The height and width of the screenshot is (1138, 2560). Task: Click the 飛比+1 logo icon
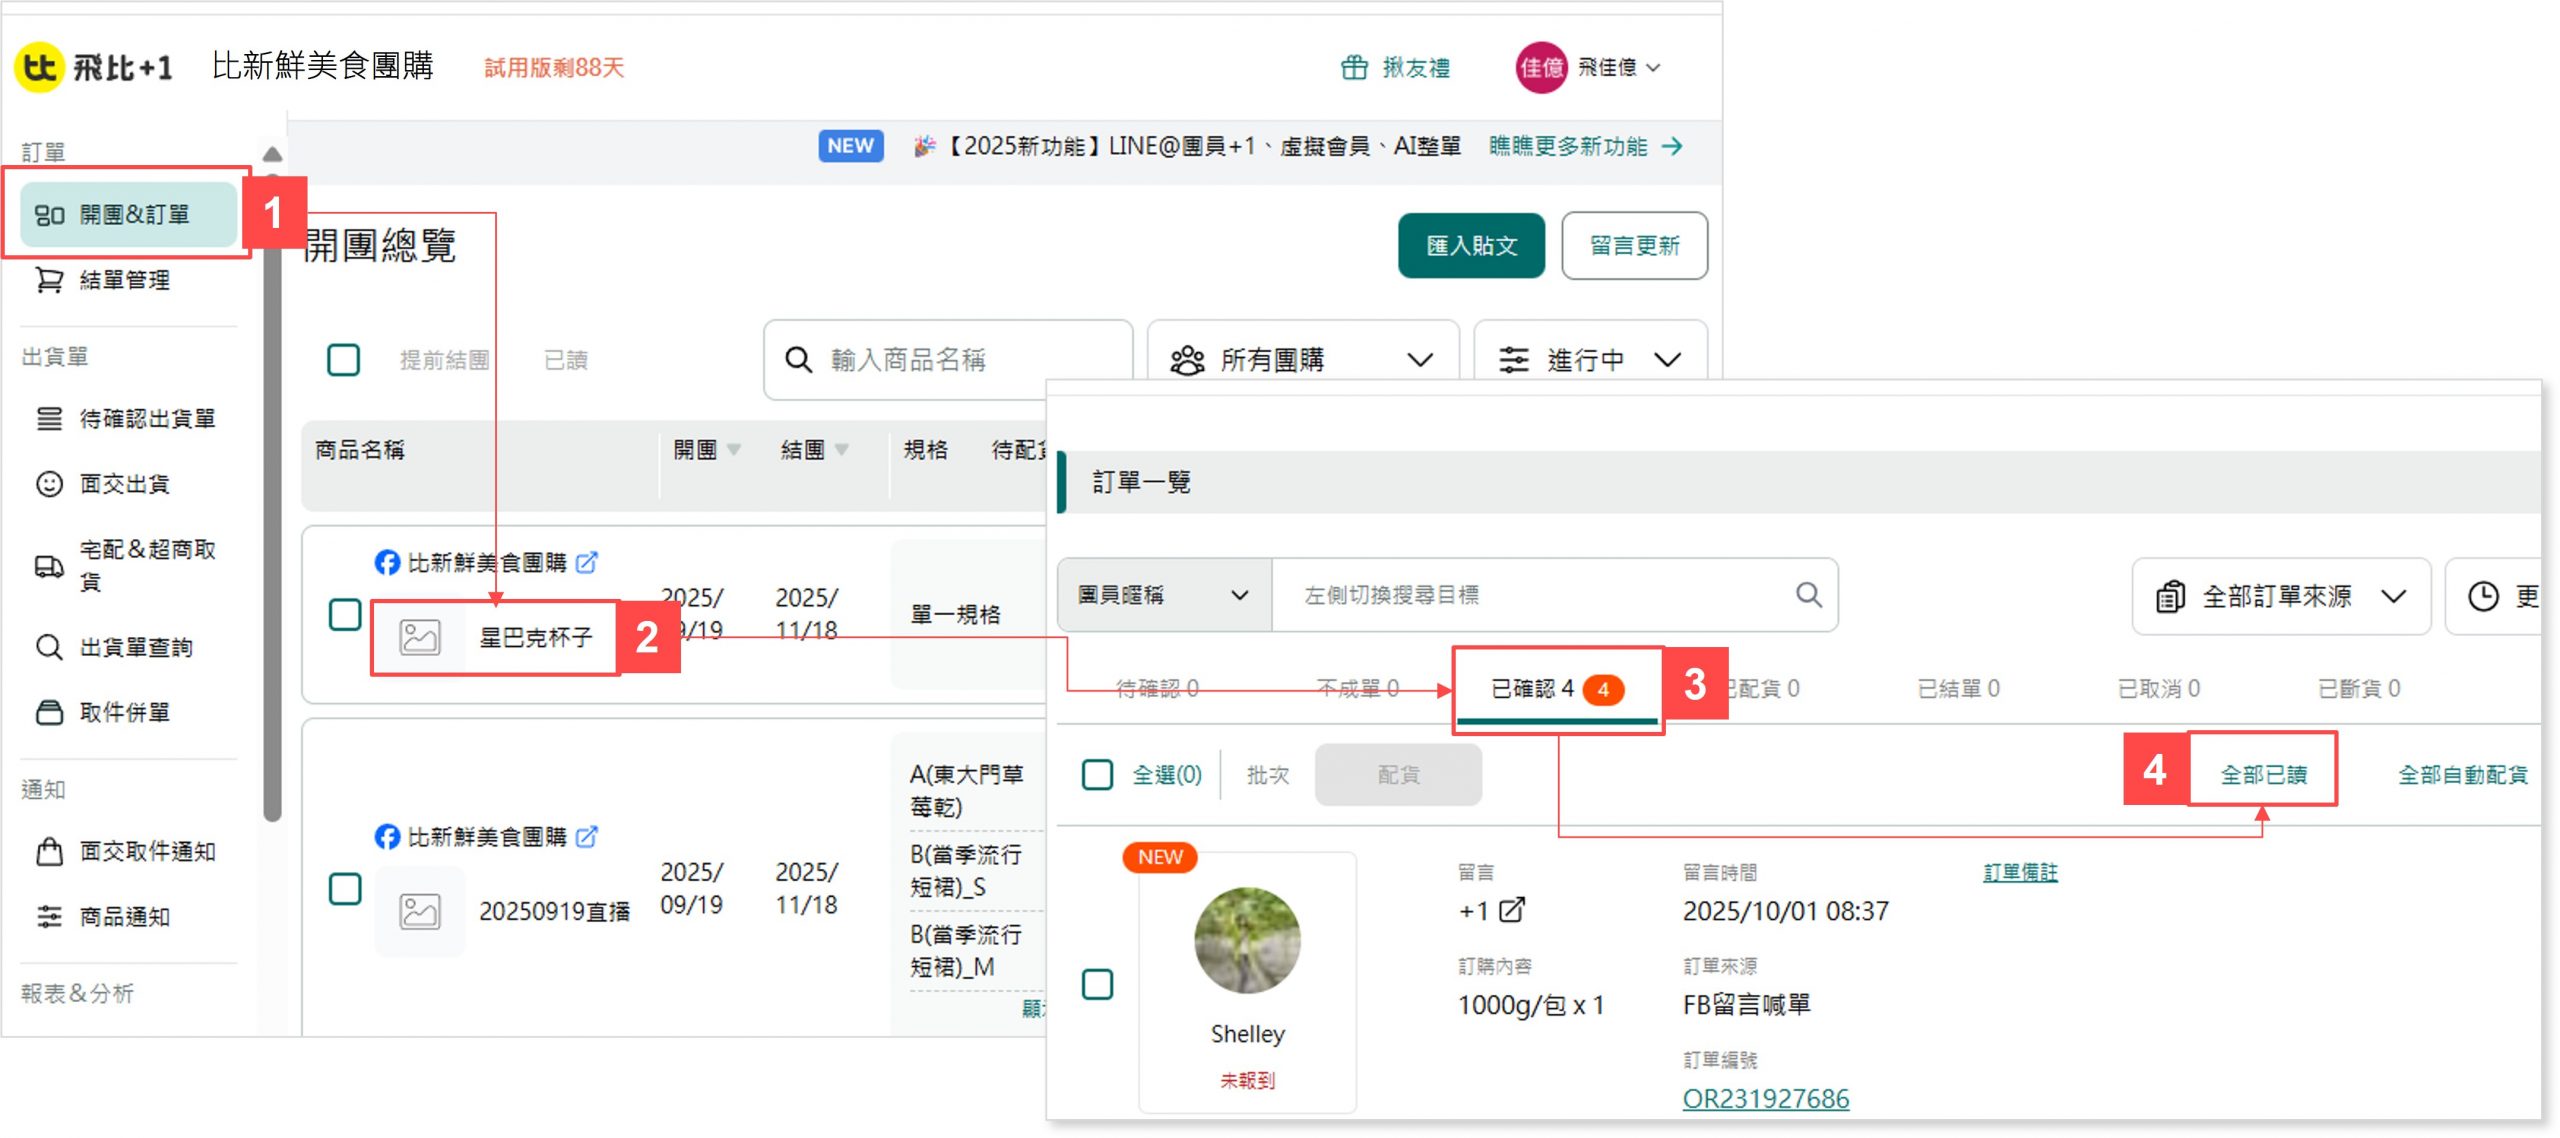coord(40,67)
